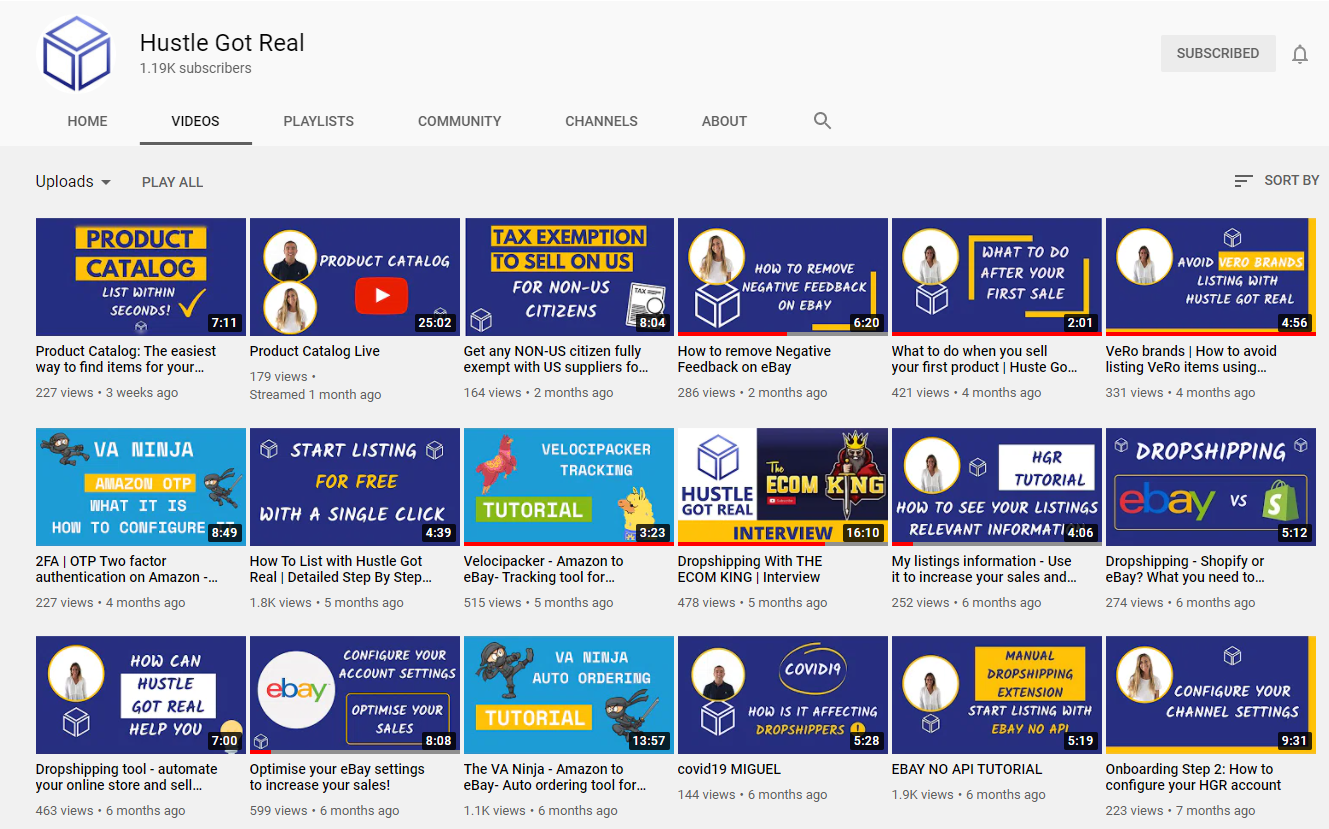Select the VIDEOS tab

(x=195, y=121)
